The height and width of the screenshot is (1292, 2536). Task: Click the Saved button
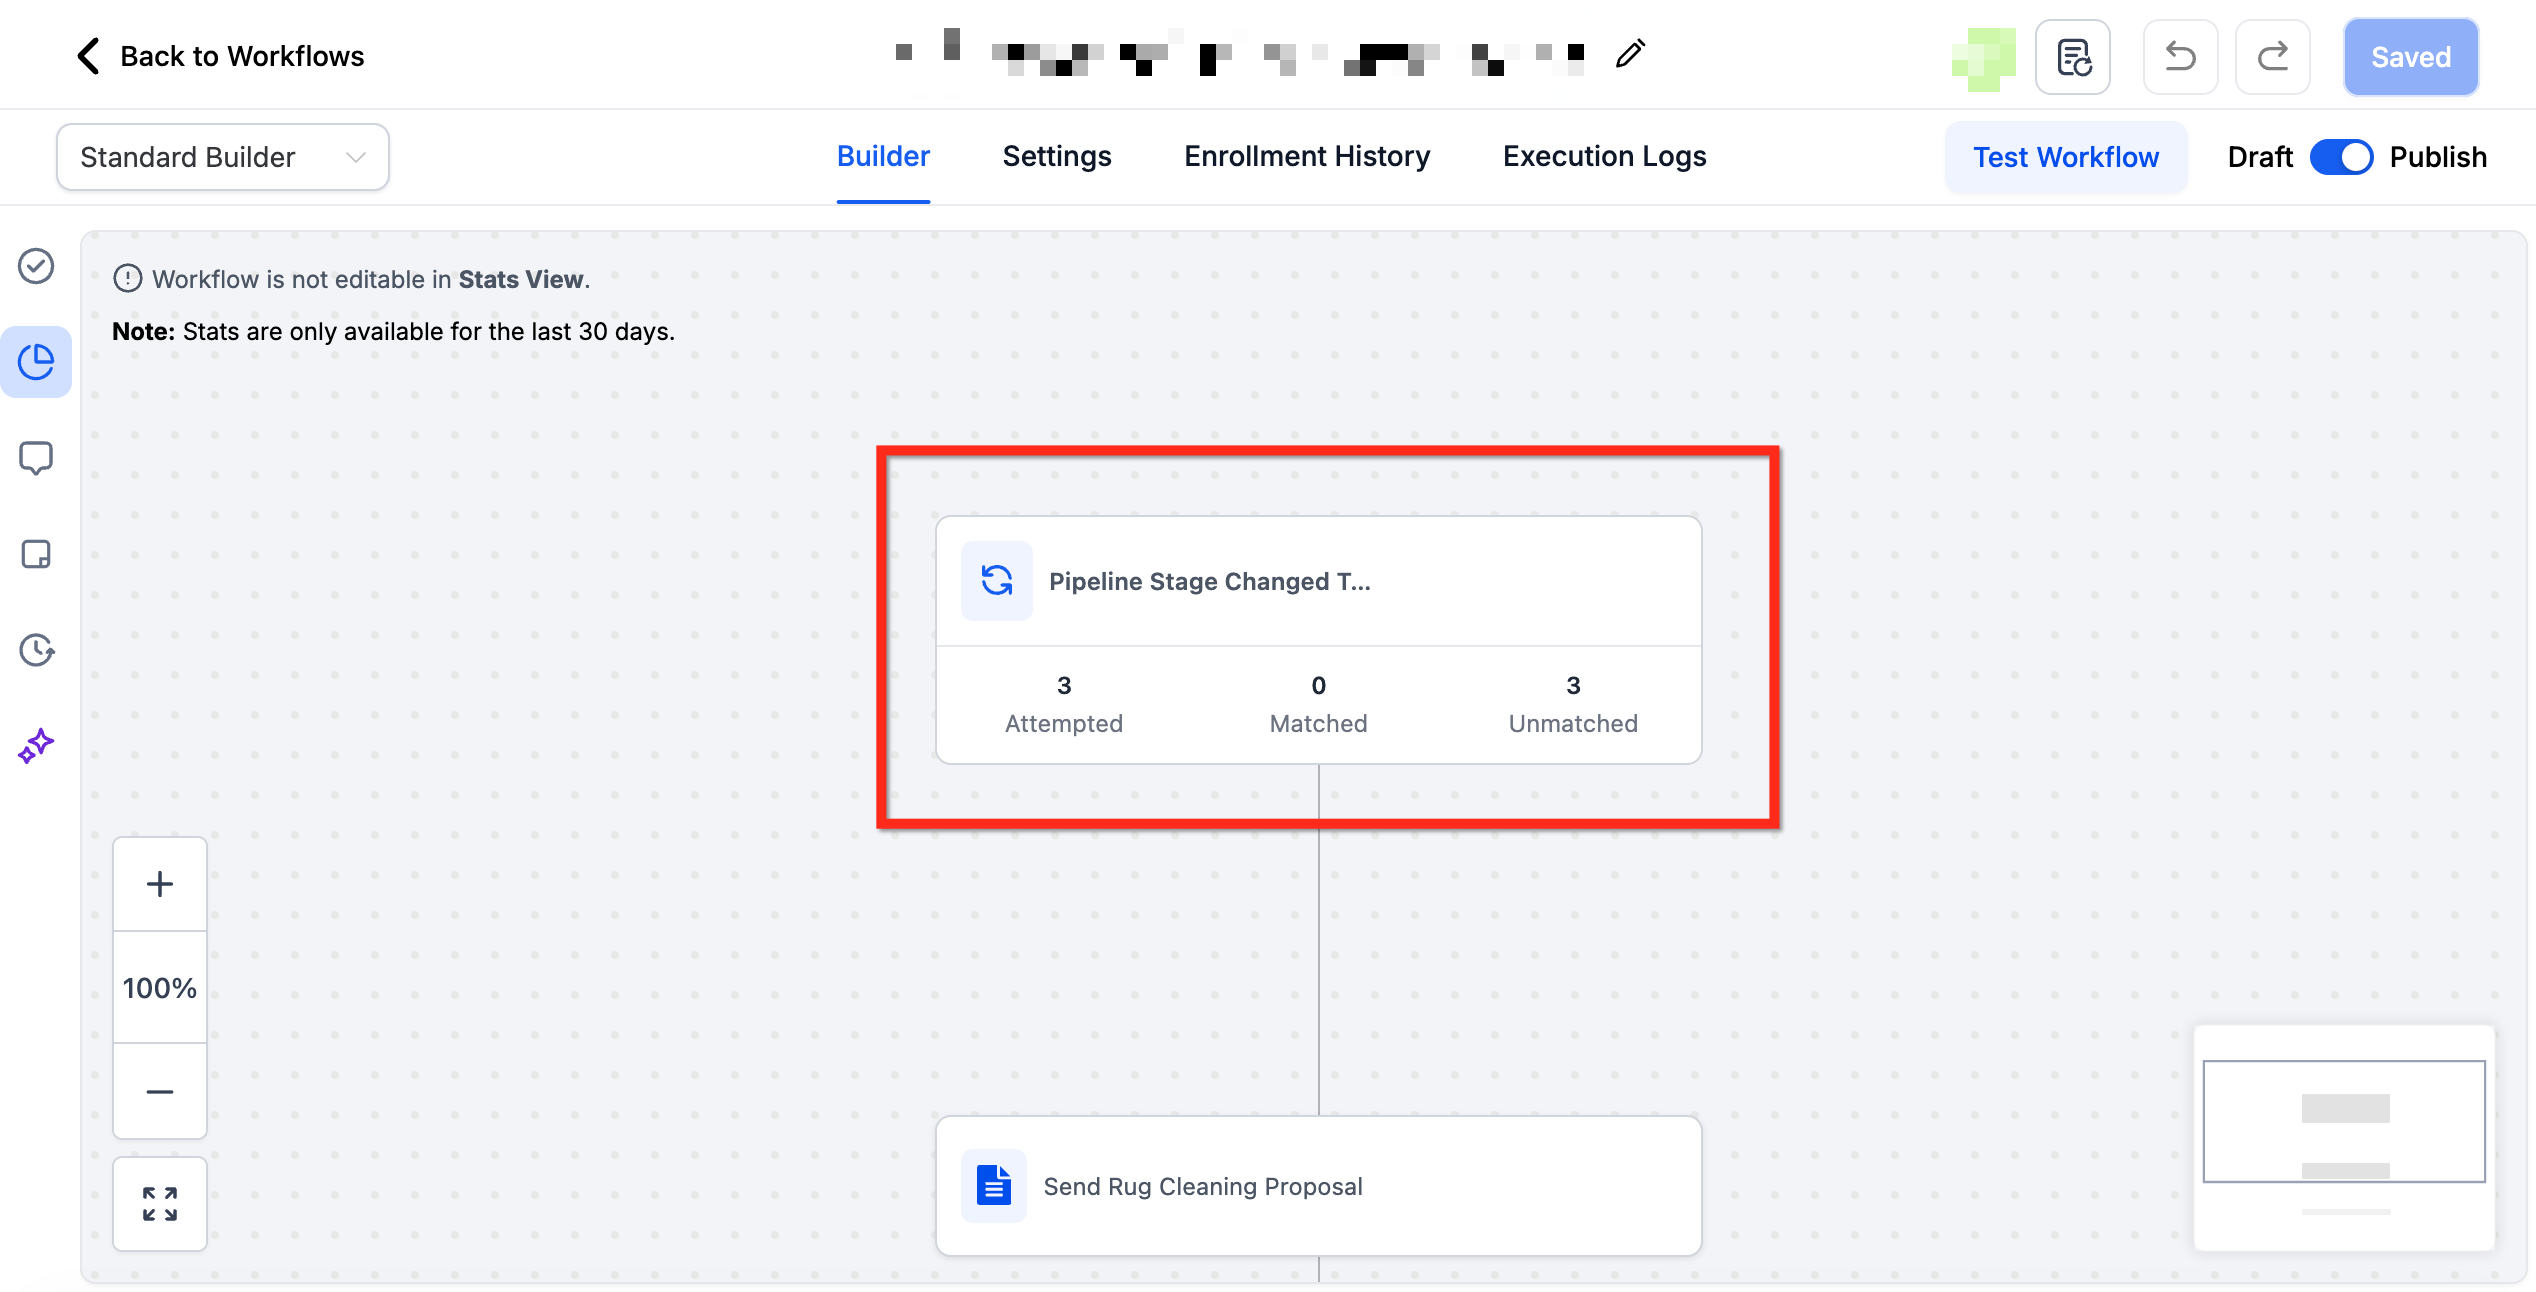tap(2410, 57)
